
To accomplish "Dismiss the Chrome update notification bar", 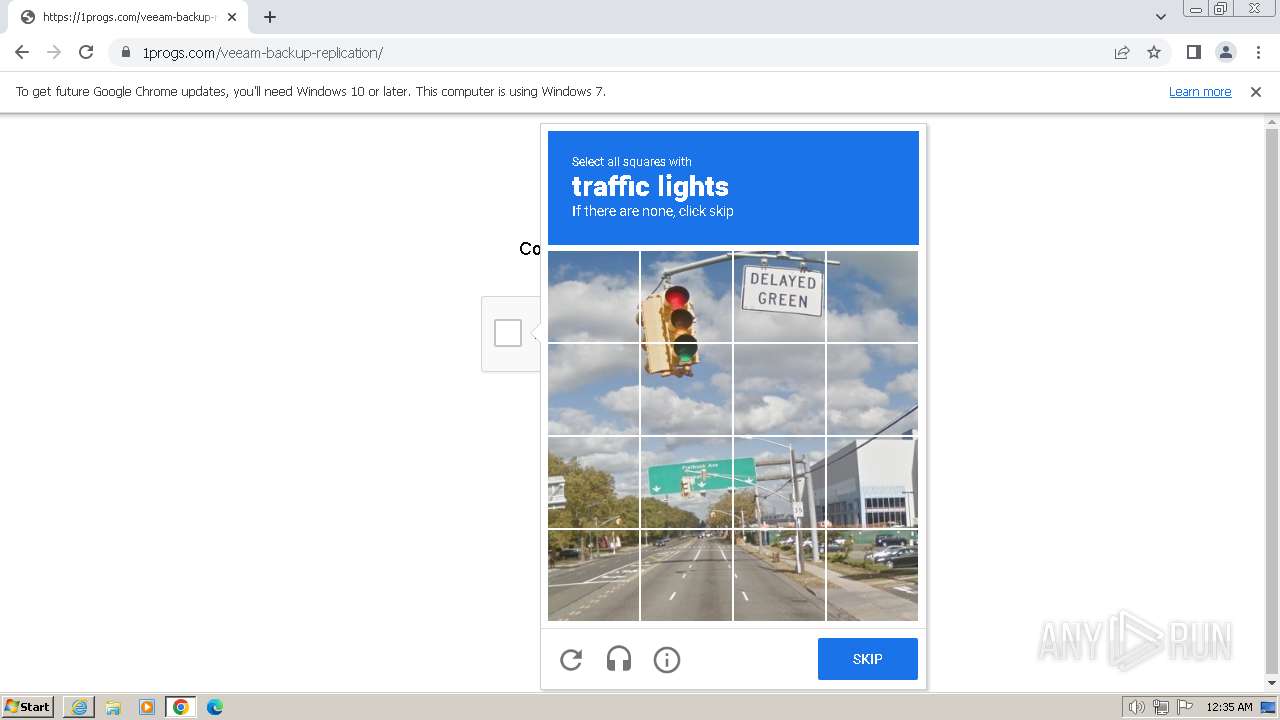I will pyautogui.click(x=1256, y=91).
